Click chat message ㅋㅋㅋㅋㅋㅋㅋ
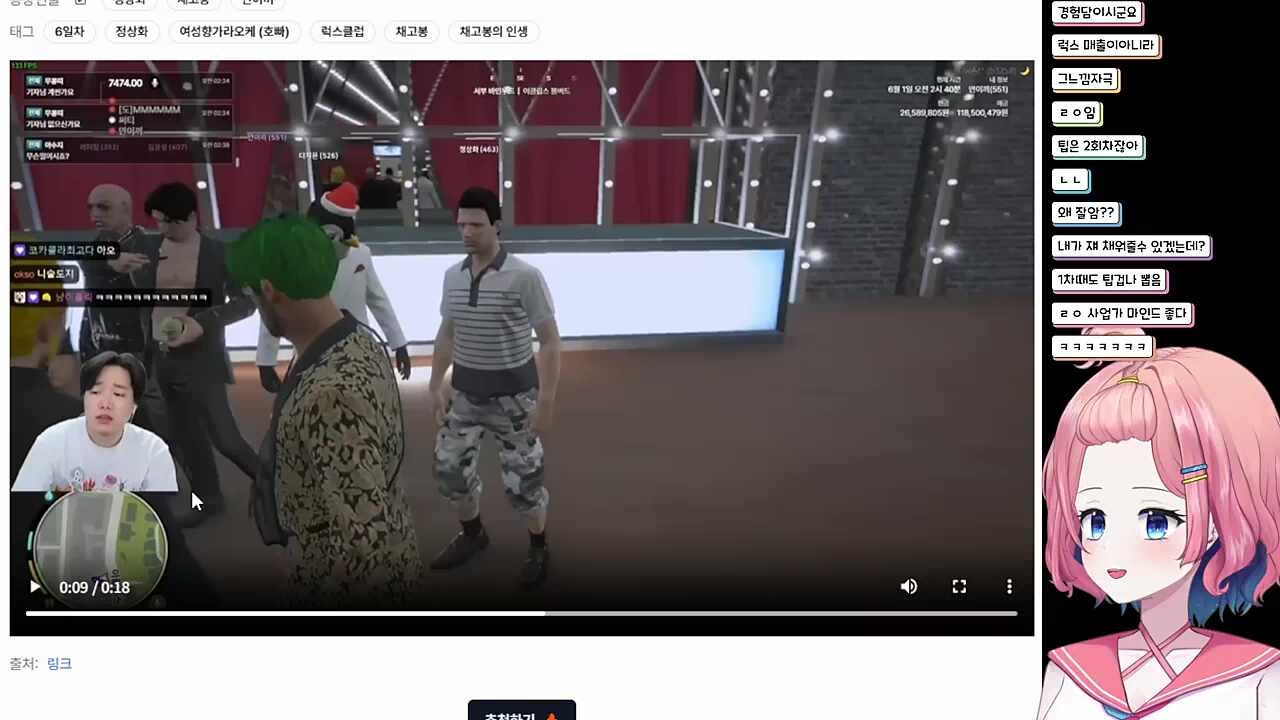Viewport: 1280px width, 720px height. pyautogui.click(x=1102, y=347)
